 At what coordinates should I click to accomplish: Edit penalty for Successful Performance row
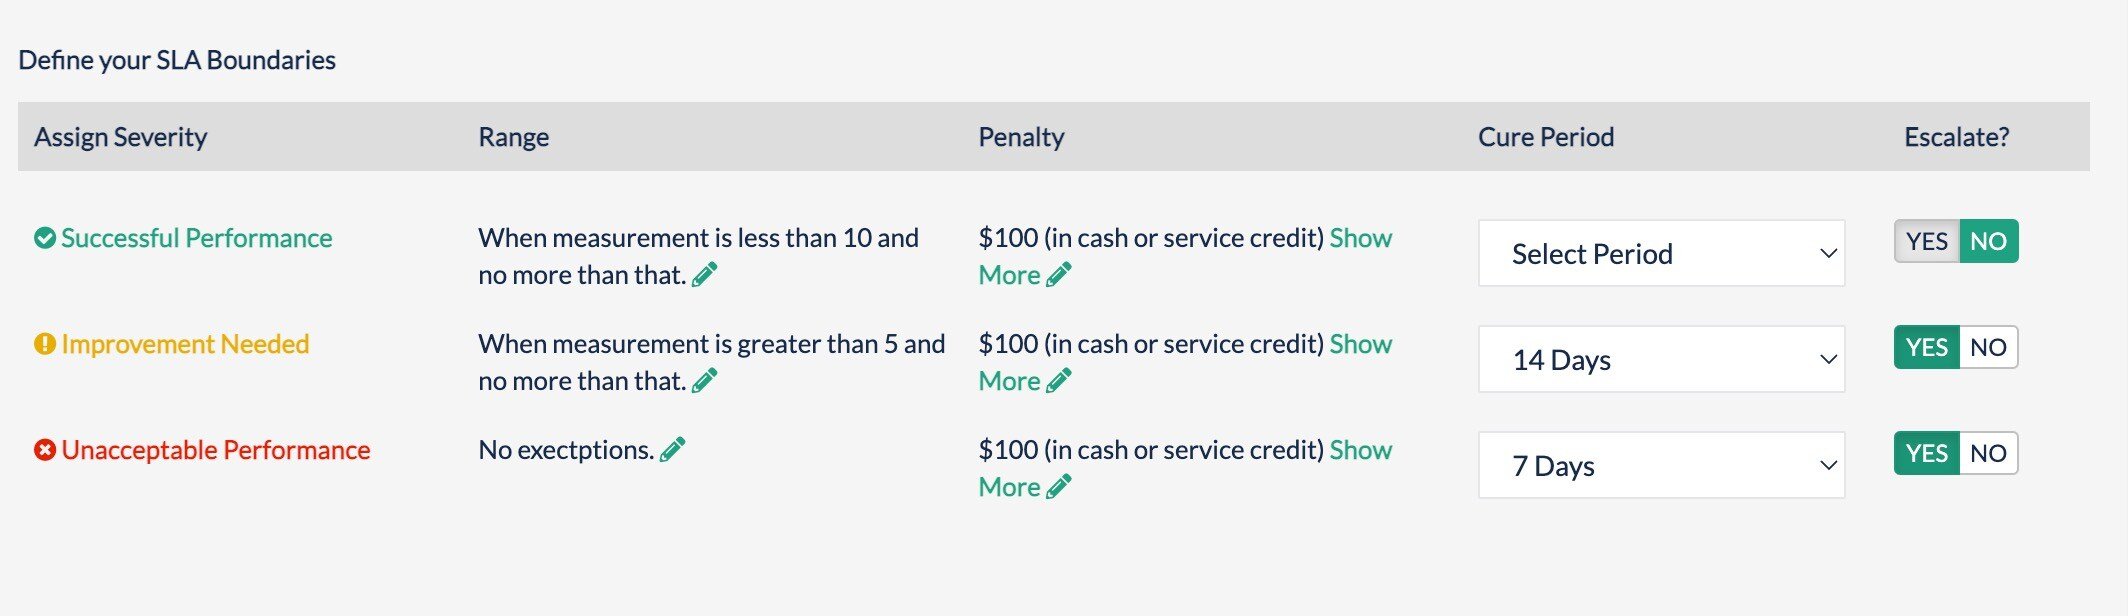[1059, 275]
